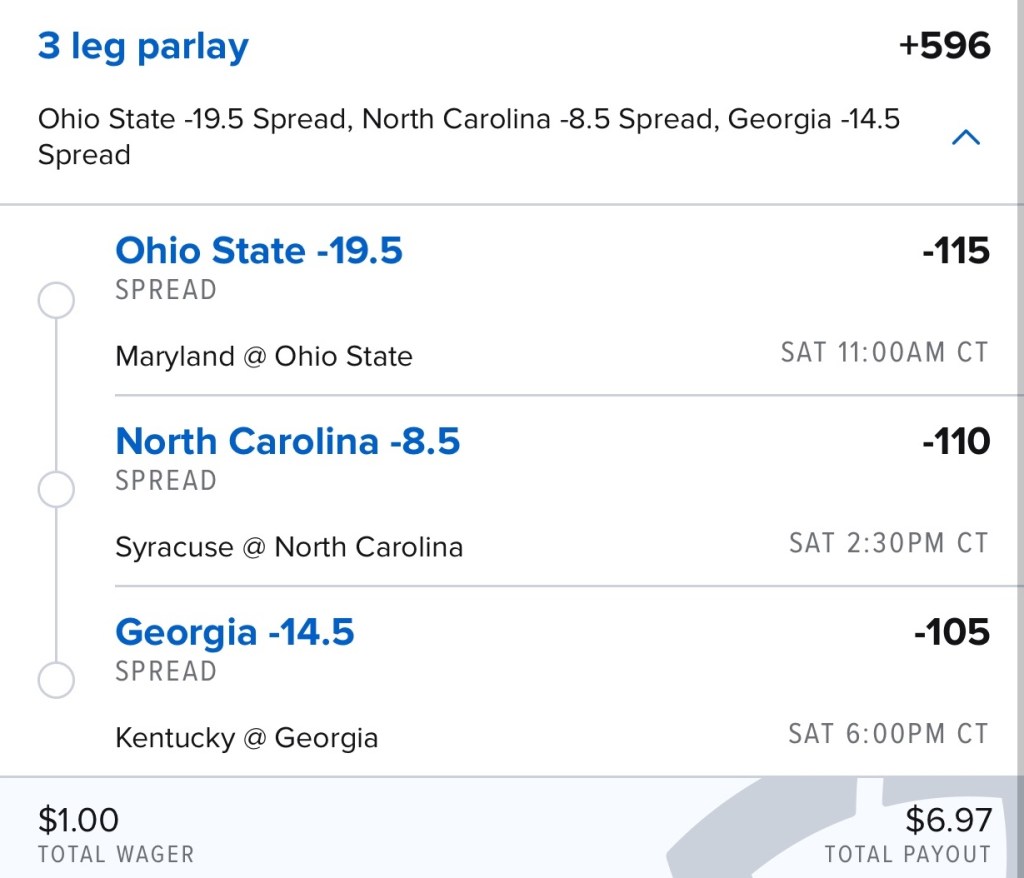Click the Ohio State leg circle marker

click(x=56, y=300)
